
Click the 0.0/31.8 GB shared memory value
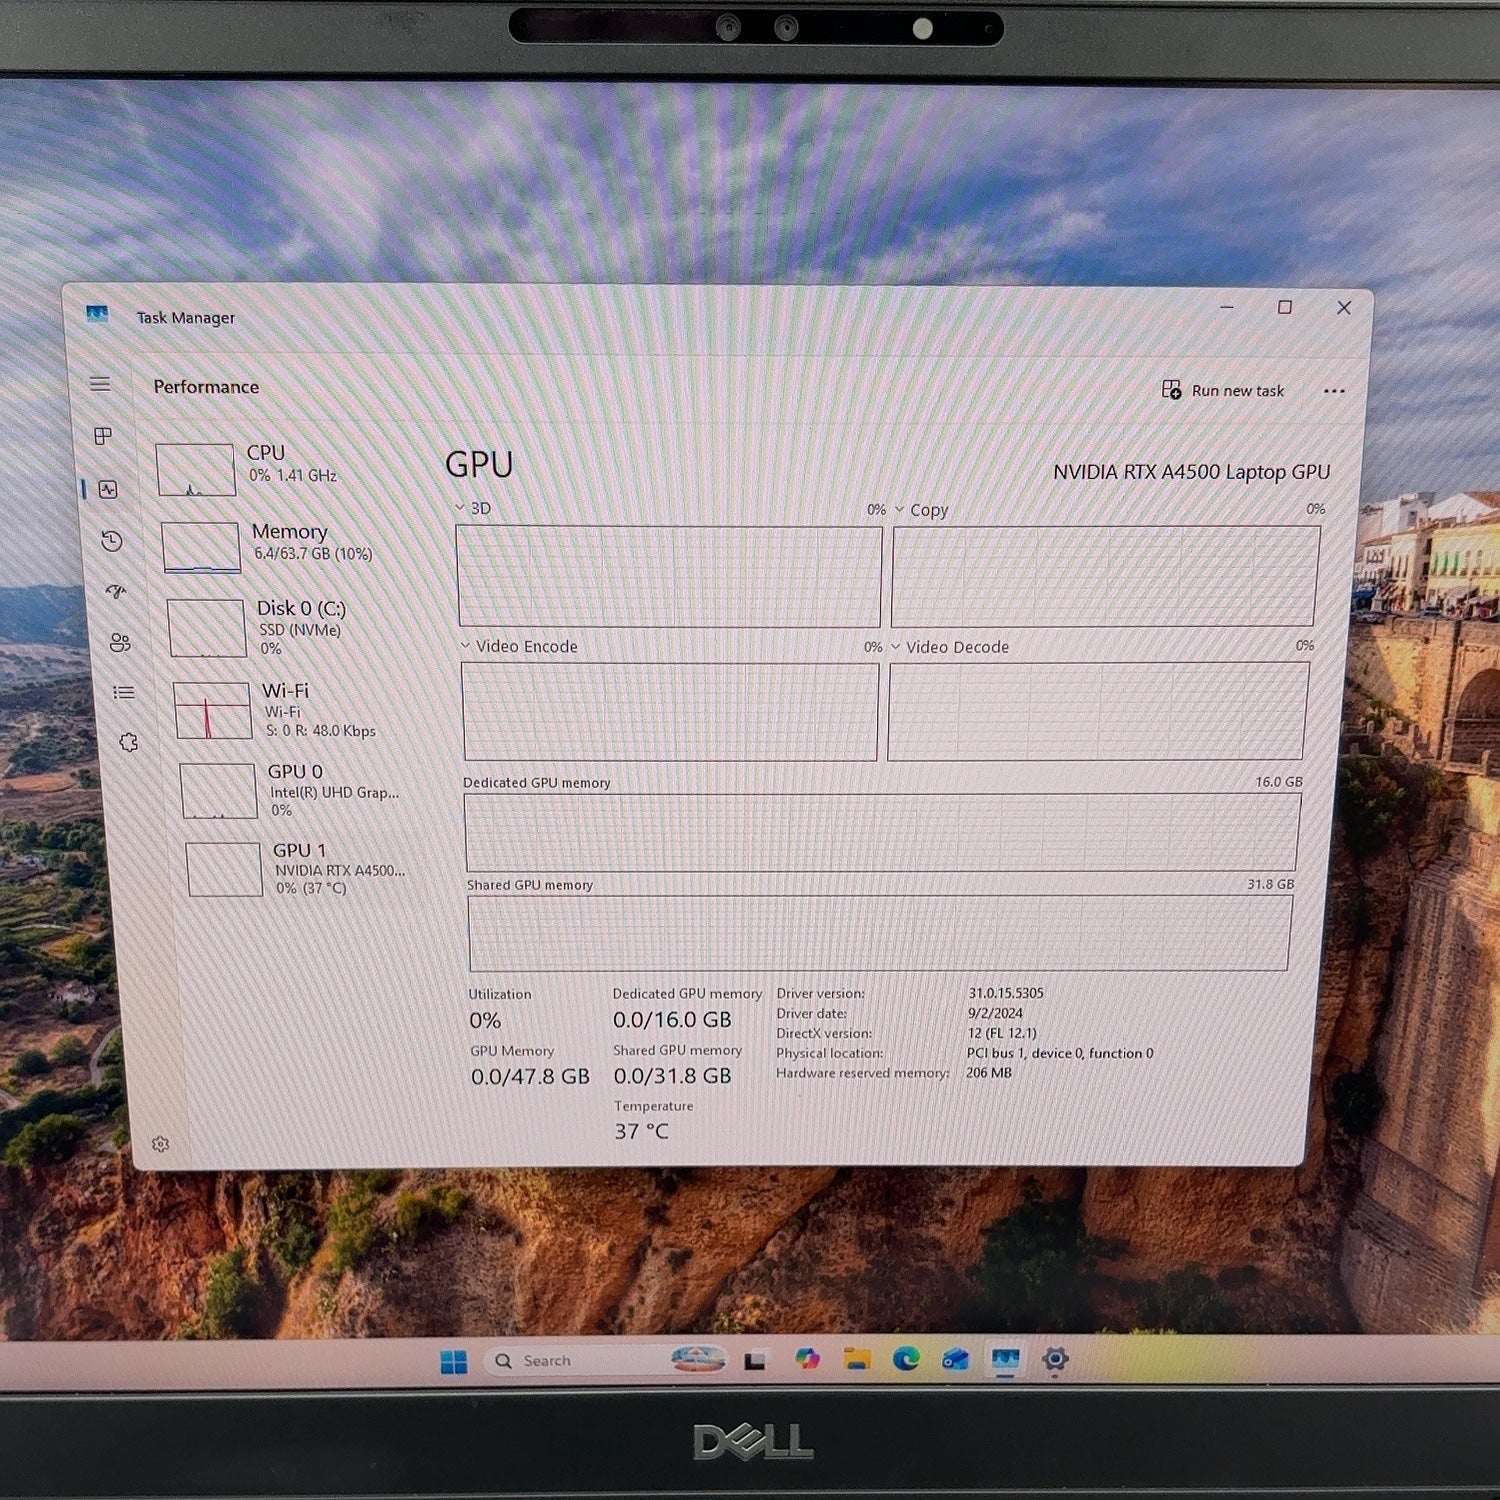672,1076
